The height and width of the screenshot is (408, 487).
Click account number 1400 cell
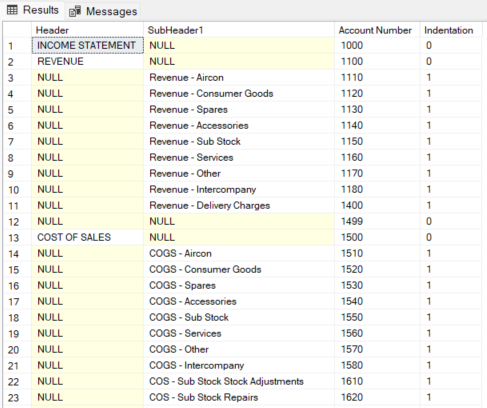click(377, 205)
